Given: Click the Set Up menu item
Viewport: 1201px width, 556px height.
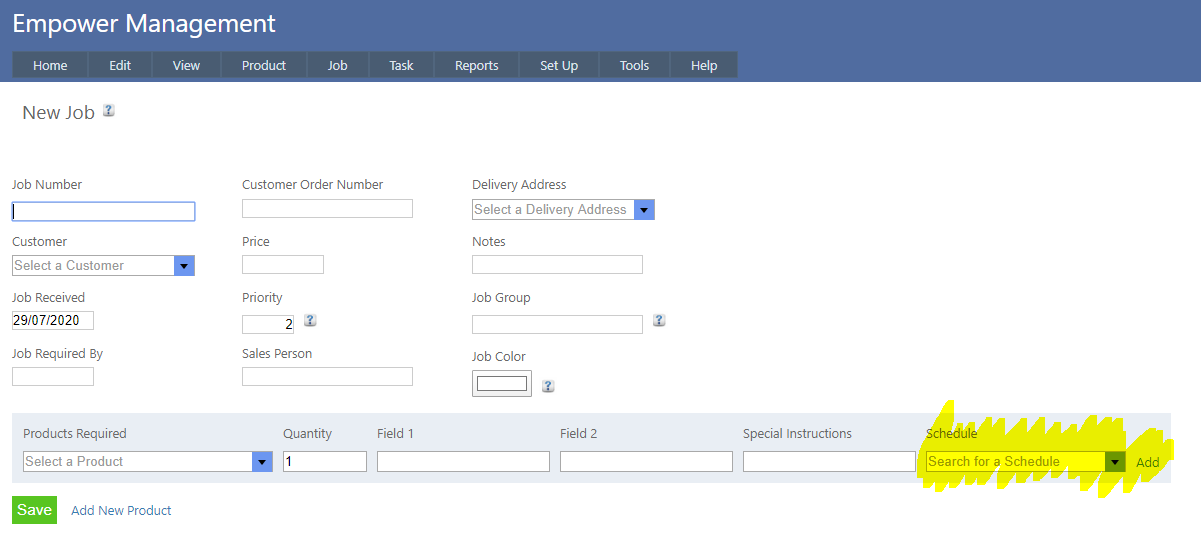Looking at the screenshot, I should coord(559,66).
